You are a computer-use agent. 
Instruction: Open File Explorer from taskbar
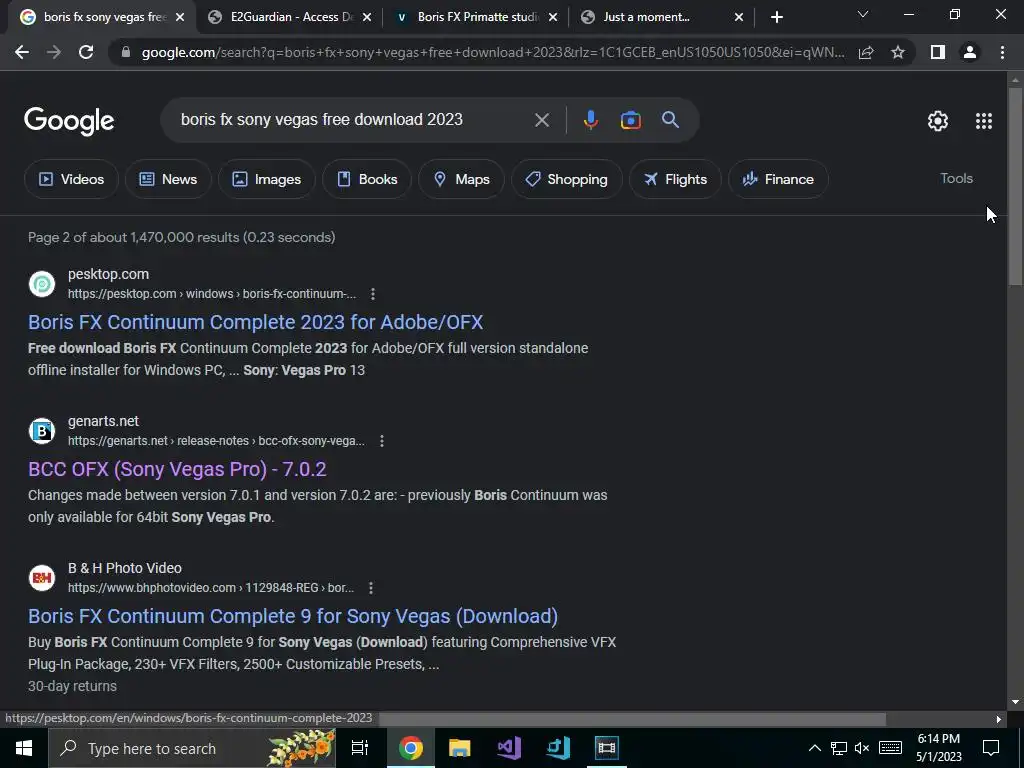click(x=460, y=748)
